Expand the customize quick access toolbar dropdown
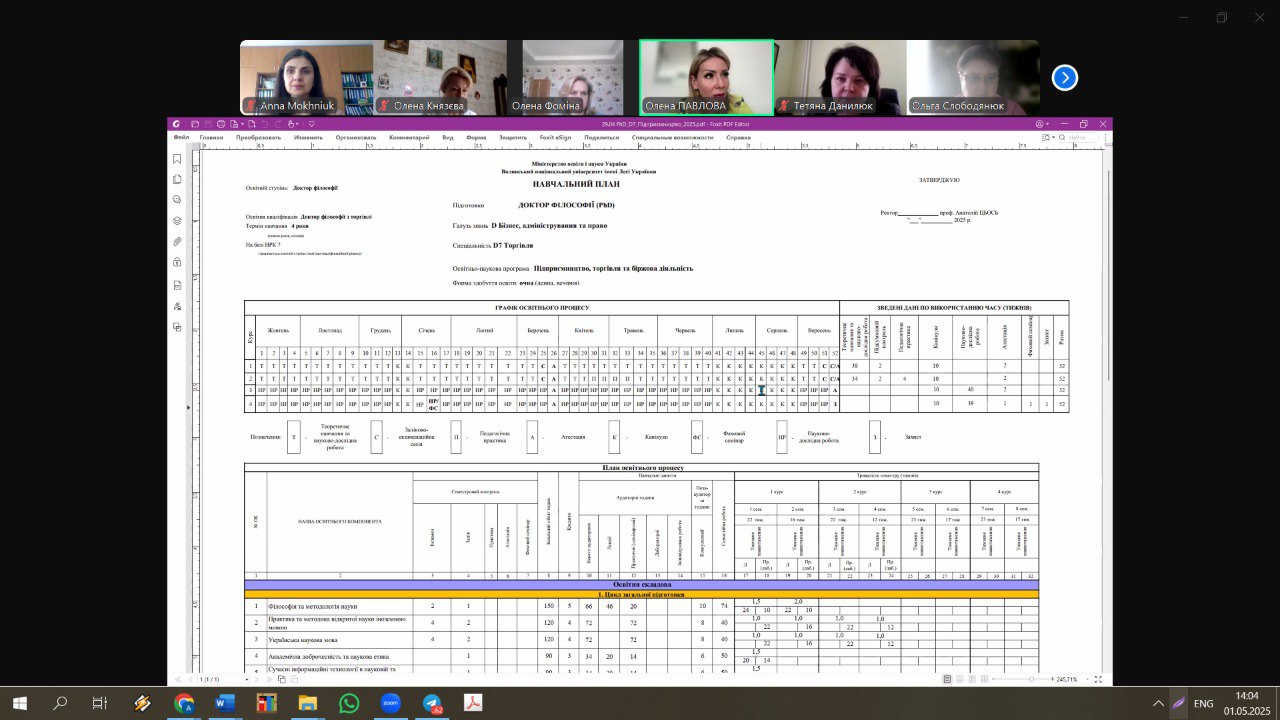The height and width of the screenshot is (720, 1280). click(312, 124)
